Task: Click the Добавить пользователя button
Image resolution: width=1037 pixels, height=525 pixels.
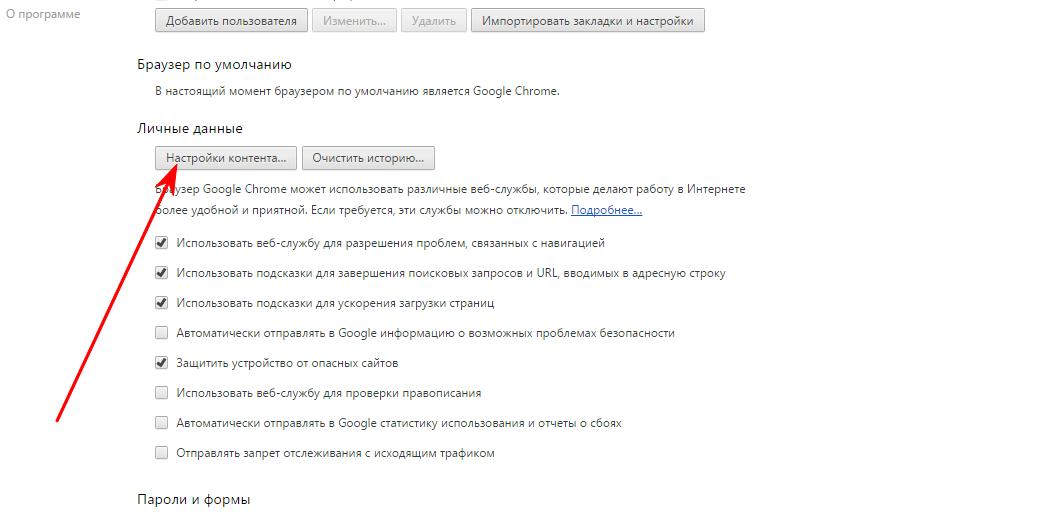Action: [231, 20]
